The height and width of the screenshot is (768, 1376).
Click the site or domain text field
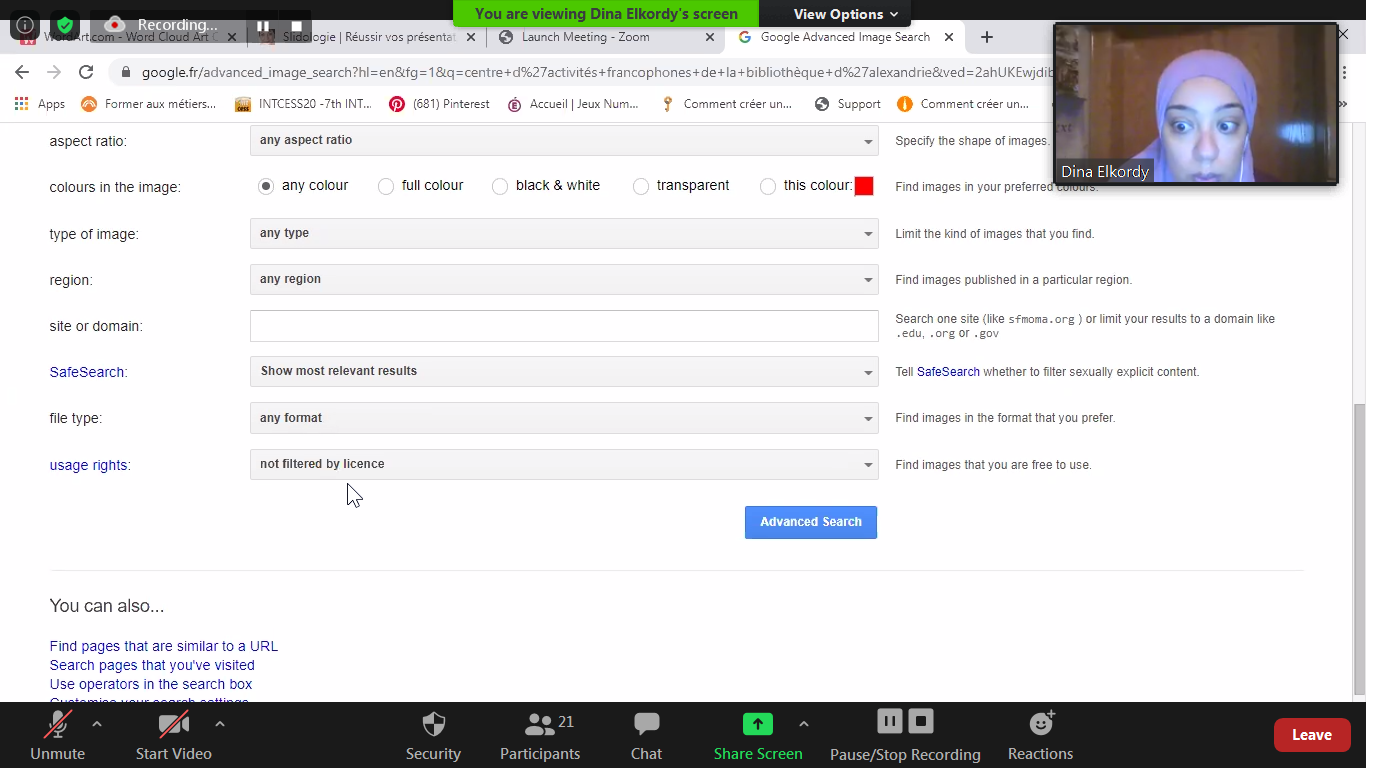[563, 326]
